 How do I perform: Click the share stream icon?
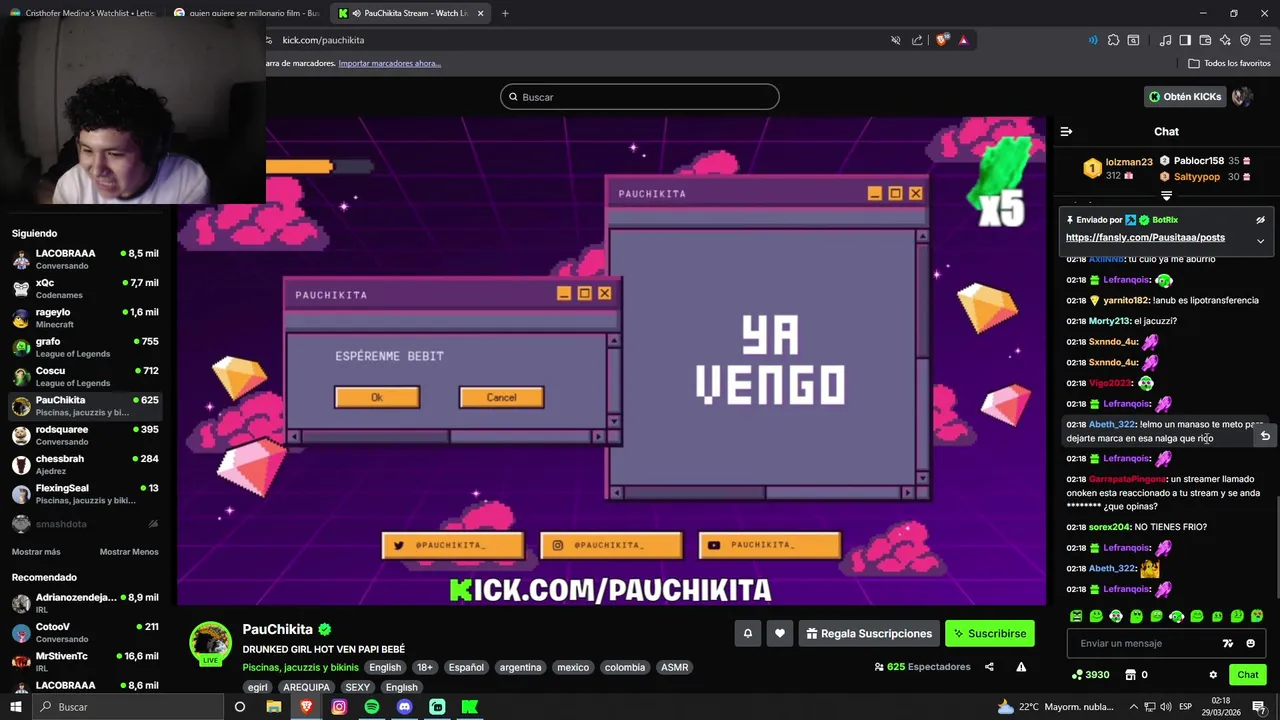(989, 667)
